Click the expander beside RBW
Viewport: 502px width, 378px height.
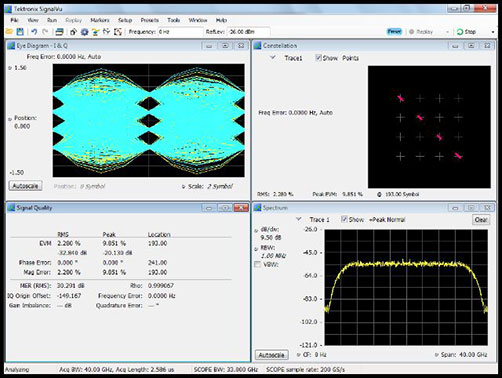pos(256,249)
